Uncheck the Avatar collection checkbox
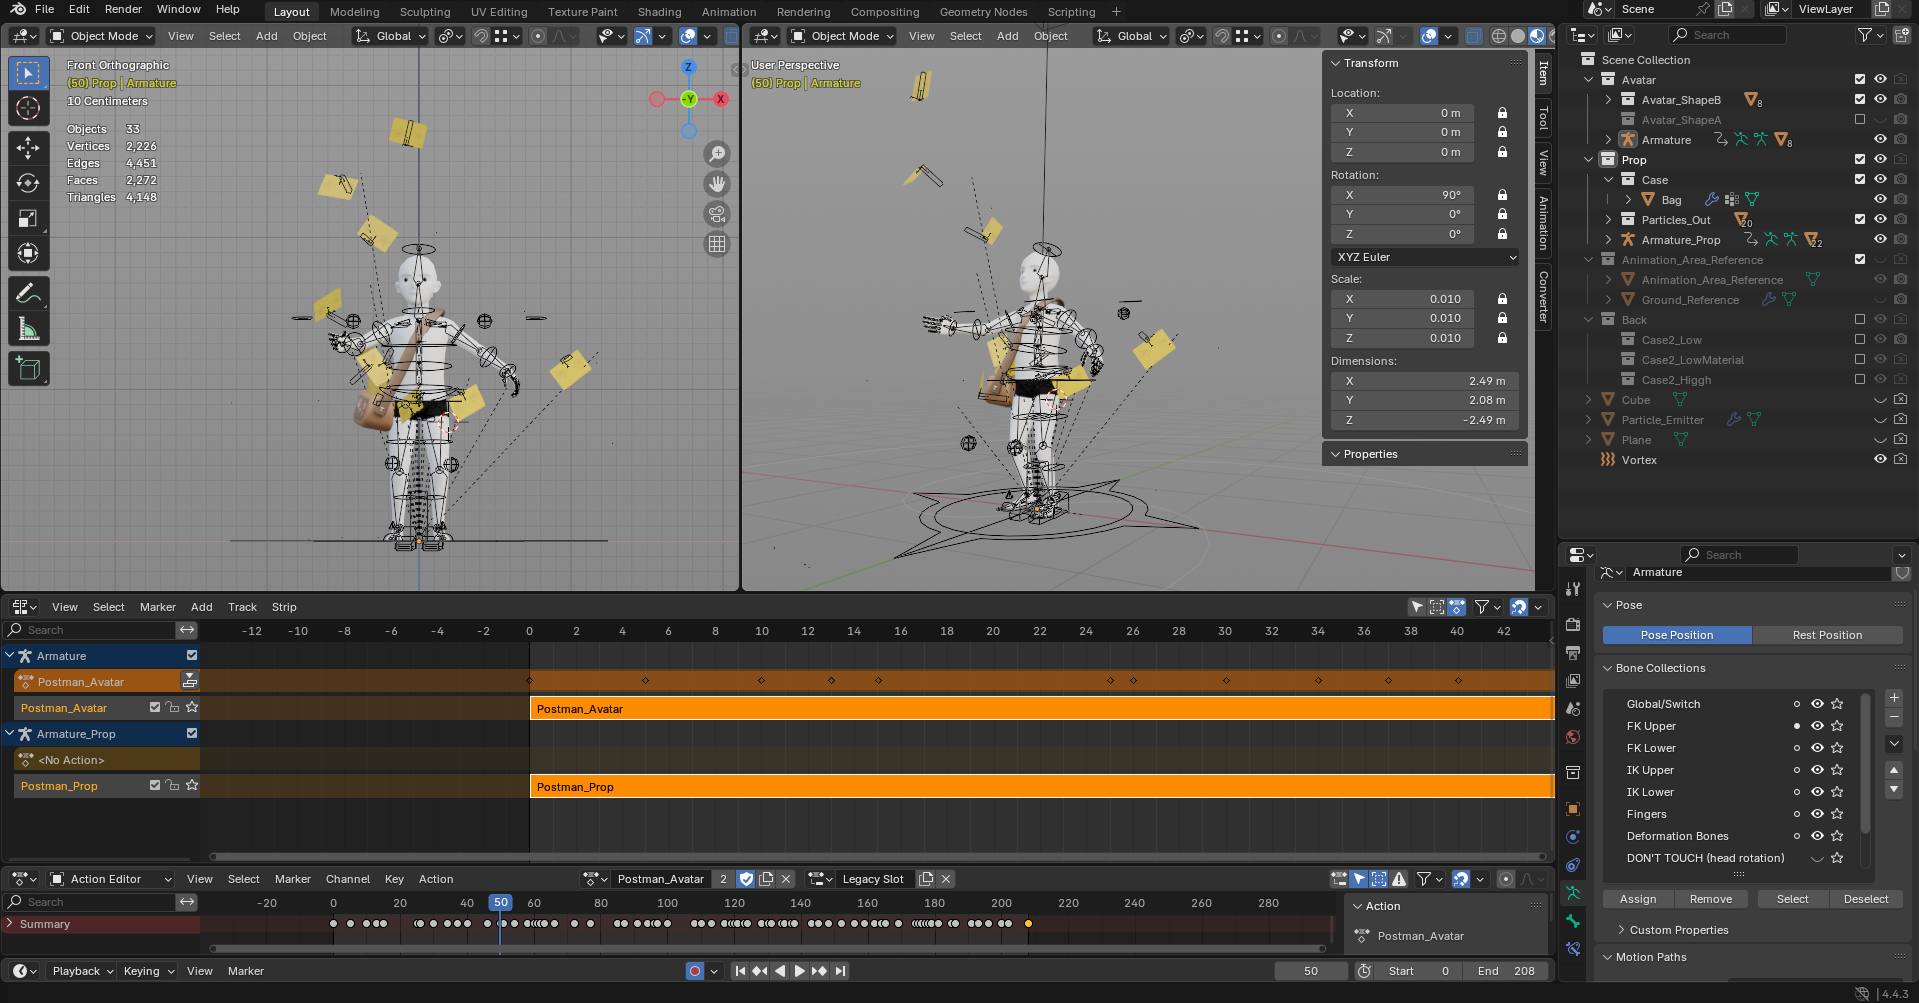 click(x=1860, y=80)
